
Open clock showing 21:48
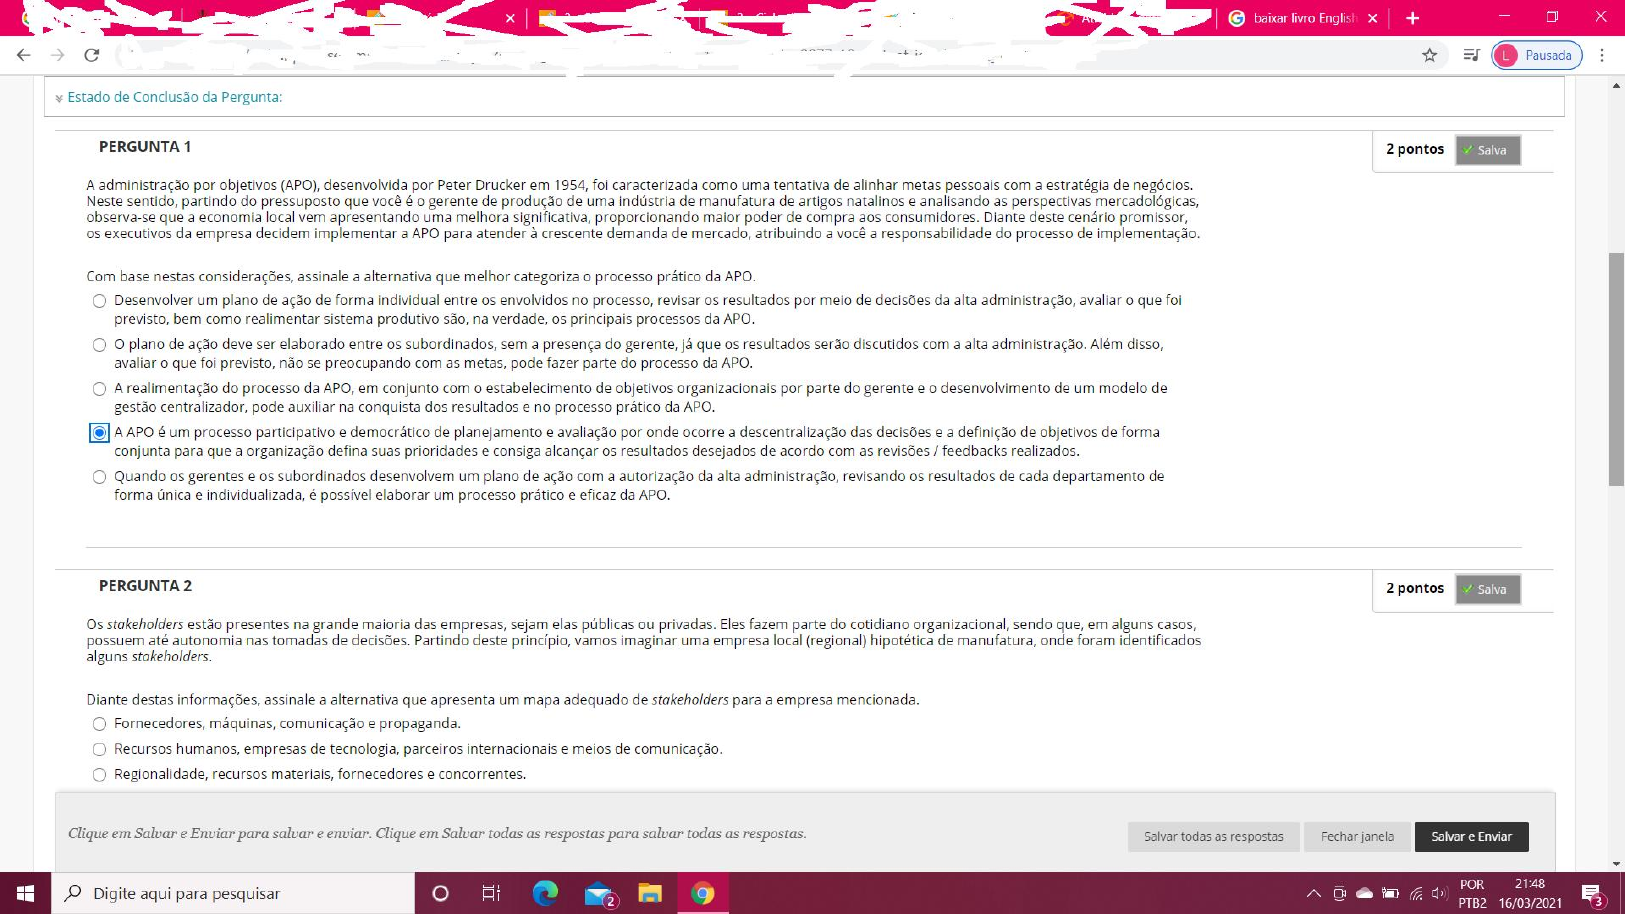pyautogui.click(x=1530, y=893)
